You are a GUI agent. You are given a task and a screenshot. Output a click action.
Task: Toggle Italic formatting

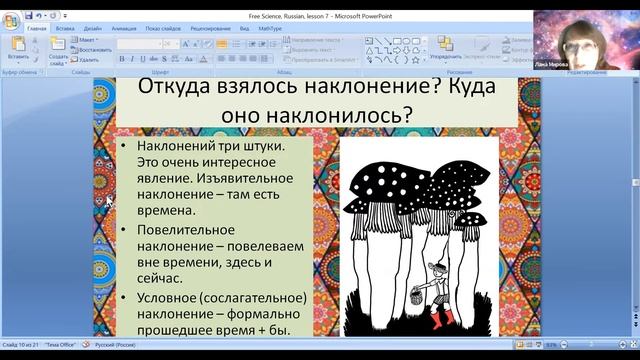pos(132,59)
